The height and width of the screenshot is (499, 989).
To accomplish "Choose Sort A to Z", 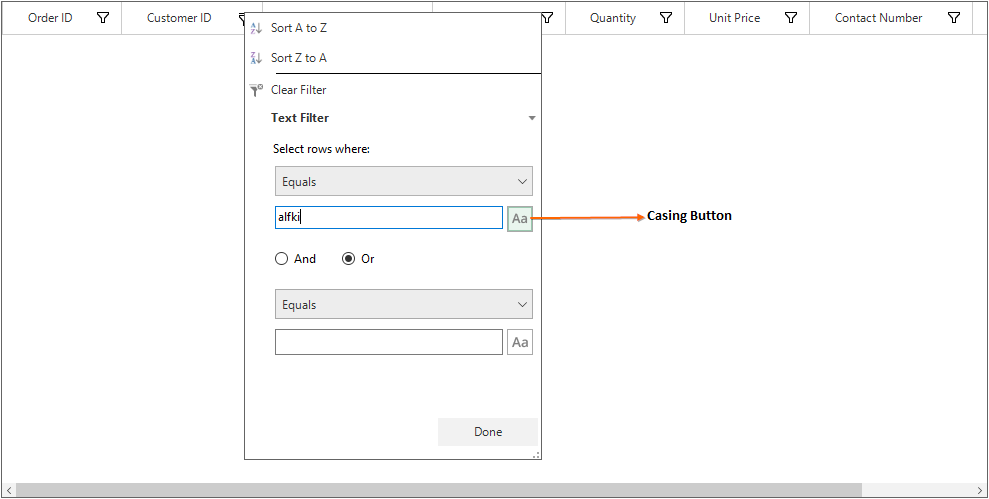I will (298, 28).
